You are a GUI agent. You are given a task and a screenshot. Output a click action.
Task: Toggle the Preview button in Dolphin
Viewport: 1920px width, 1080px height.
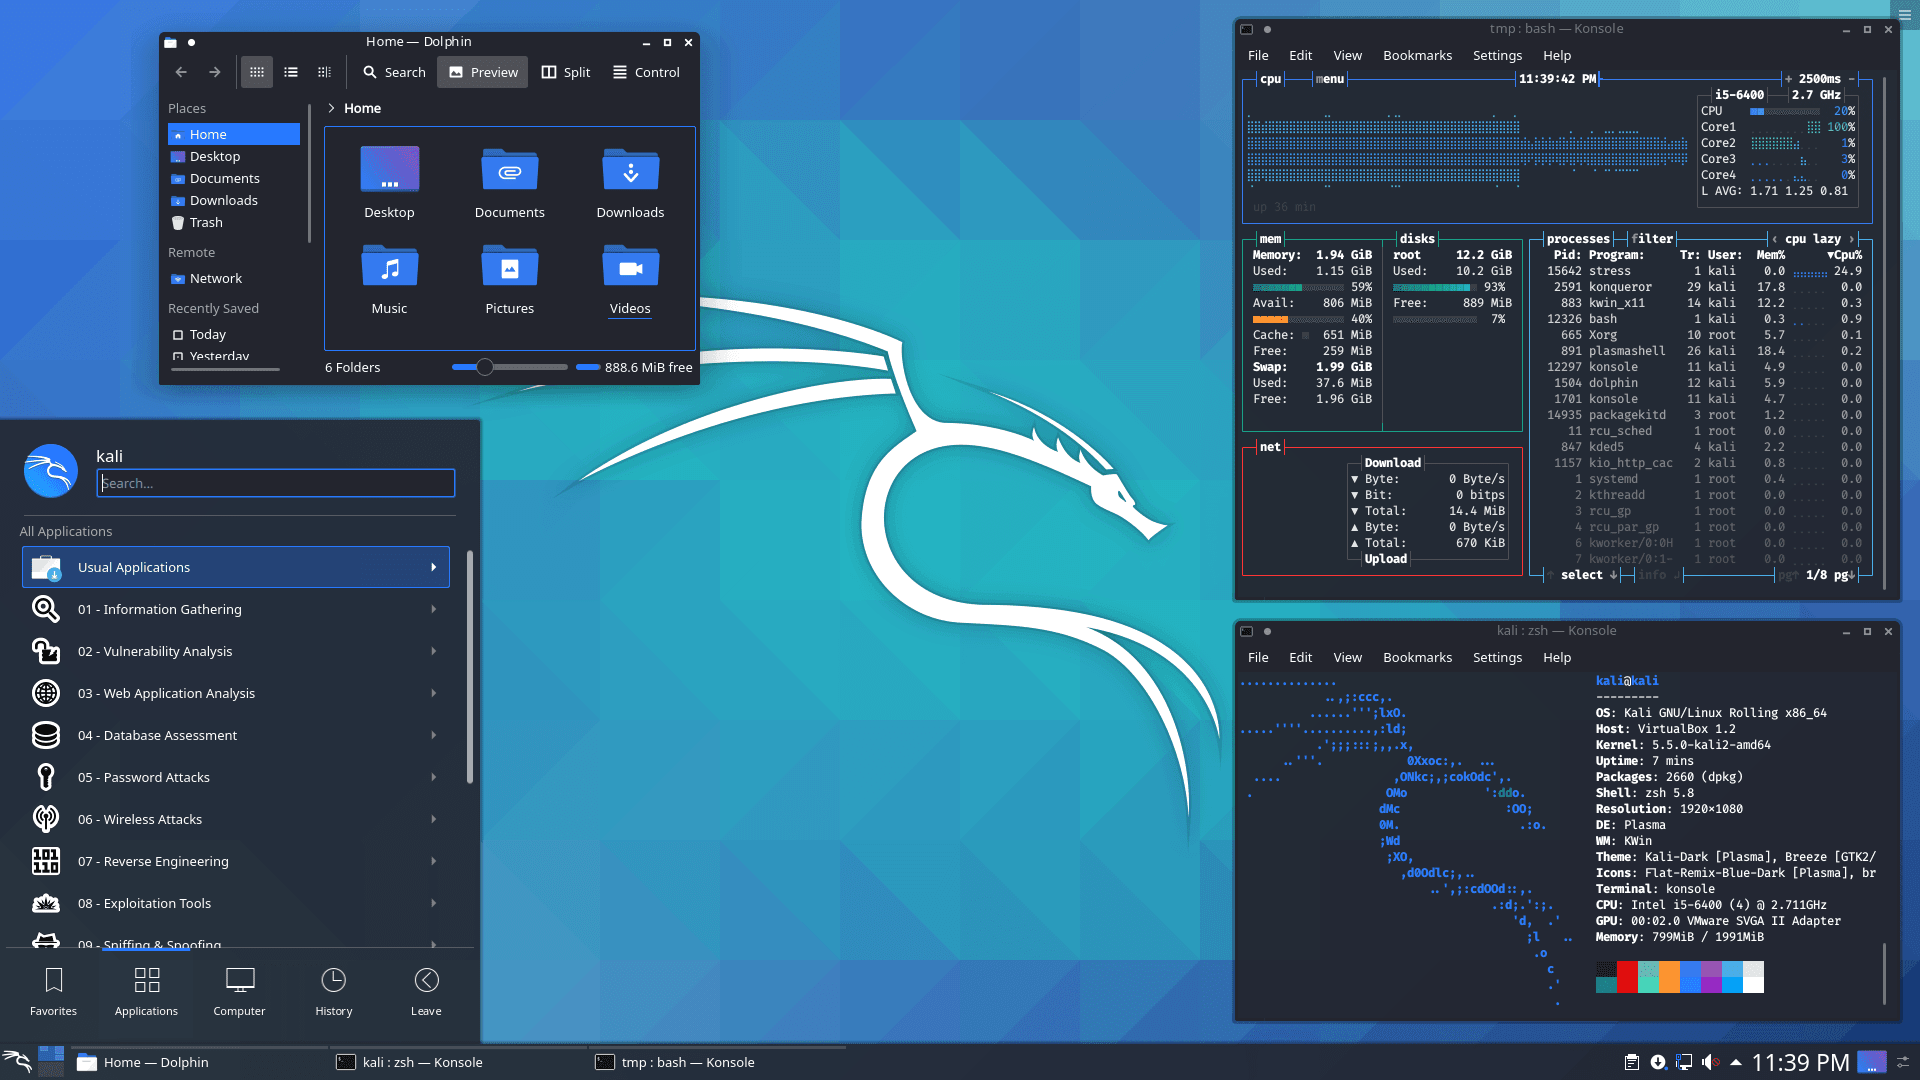[x=483, y=72]
